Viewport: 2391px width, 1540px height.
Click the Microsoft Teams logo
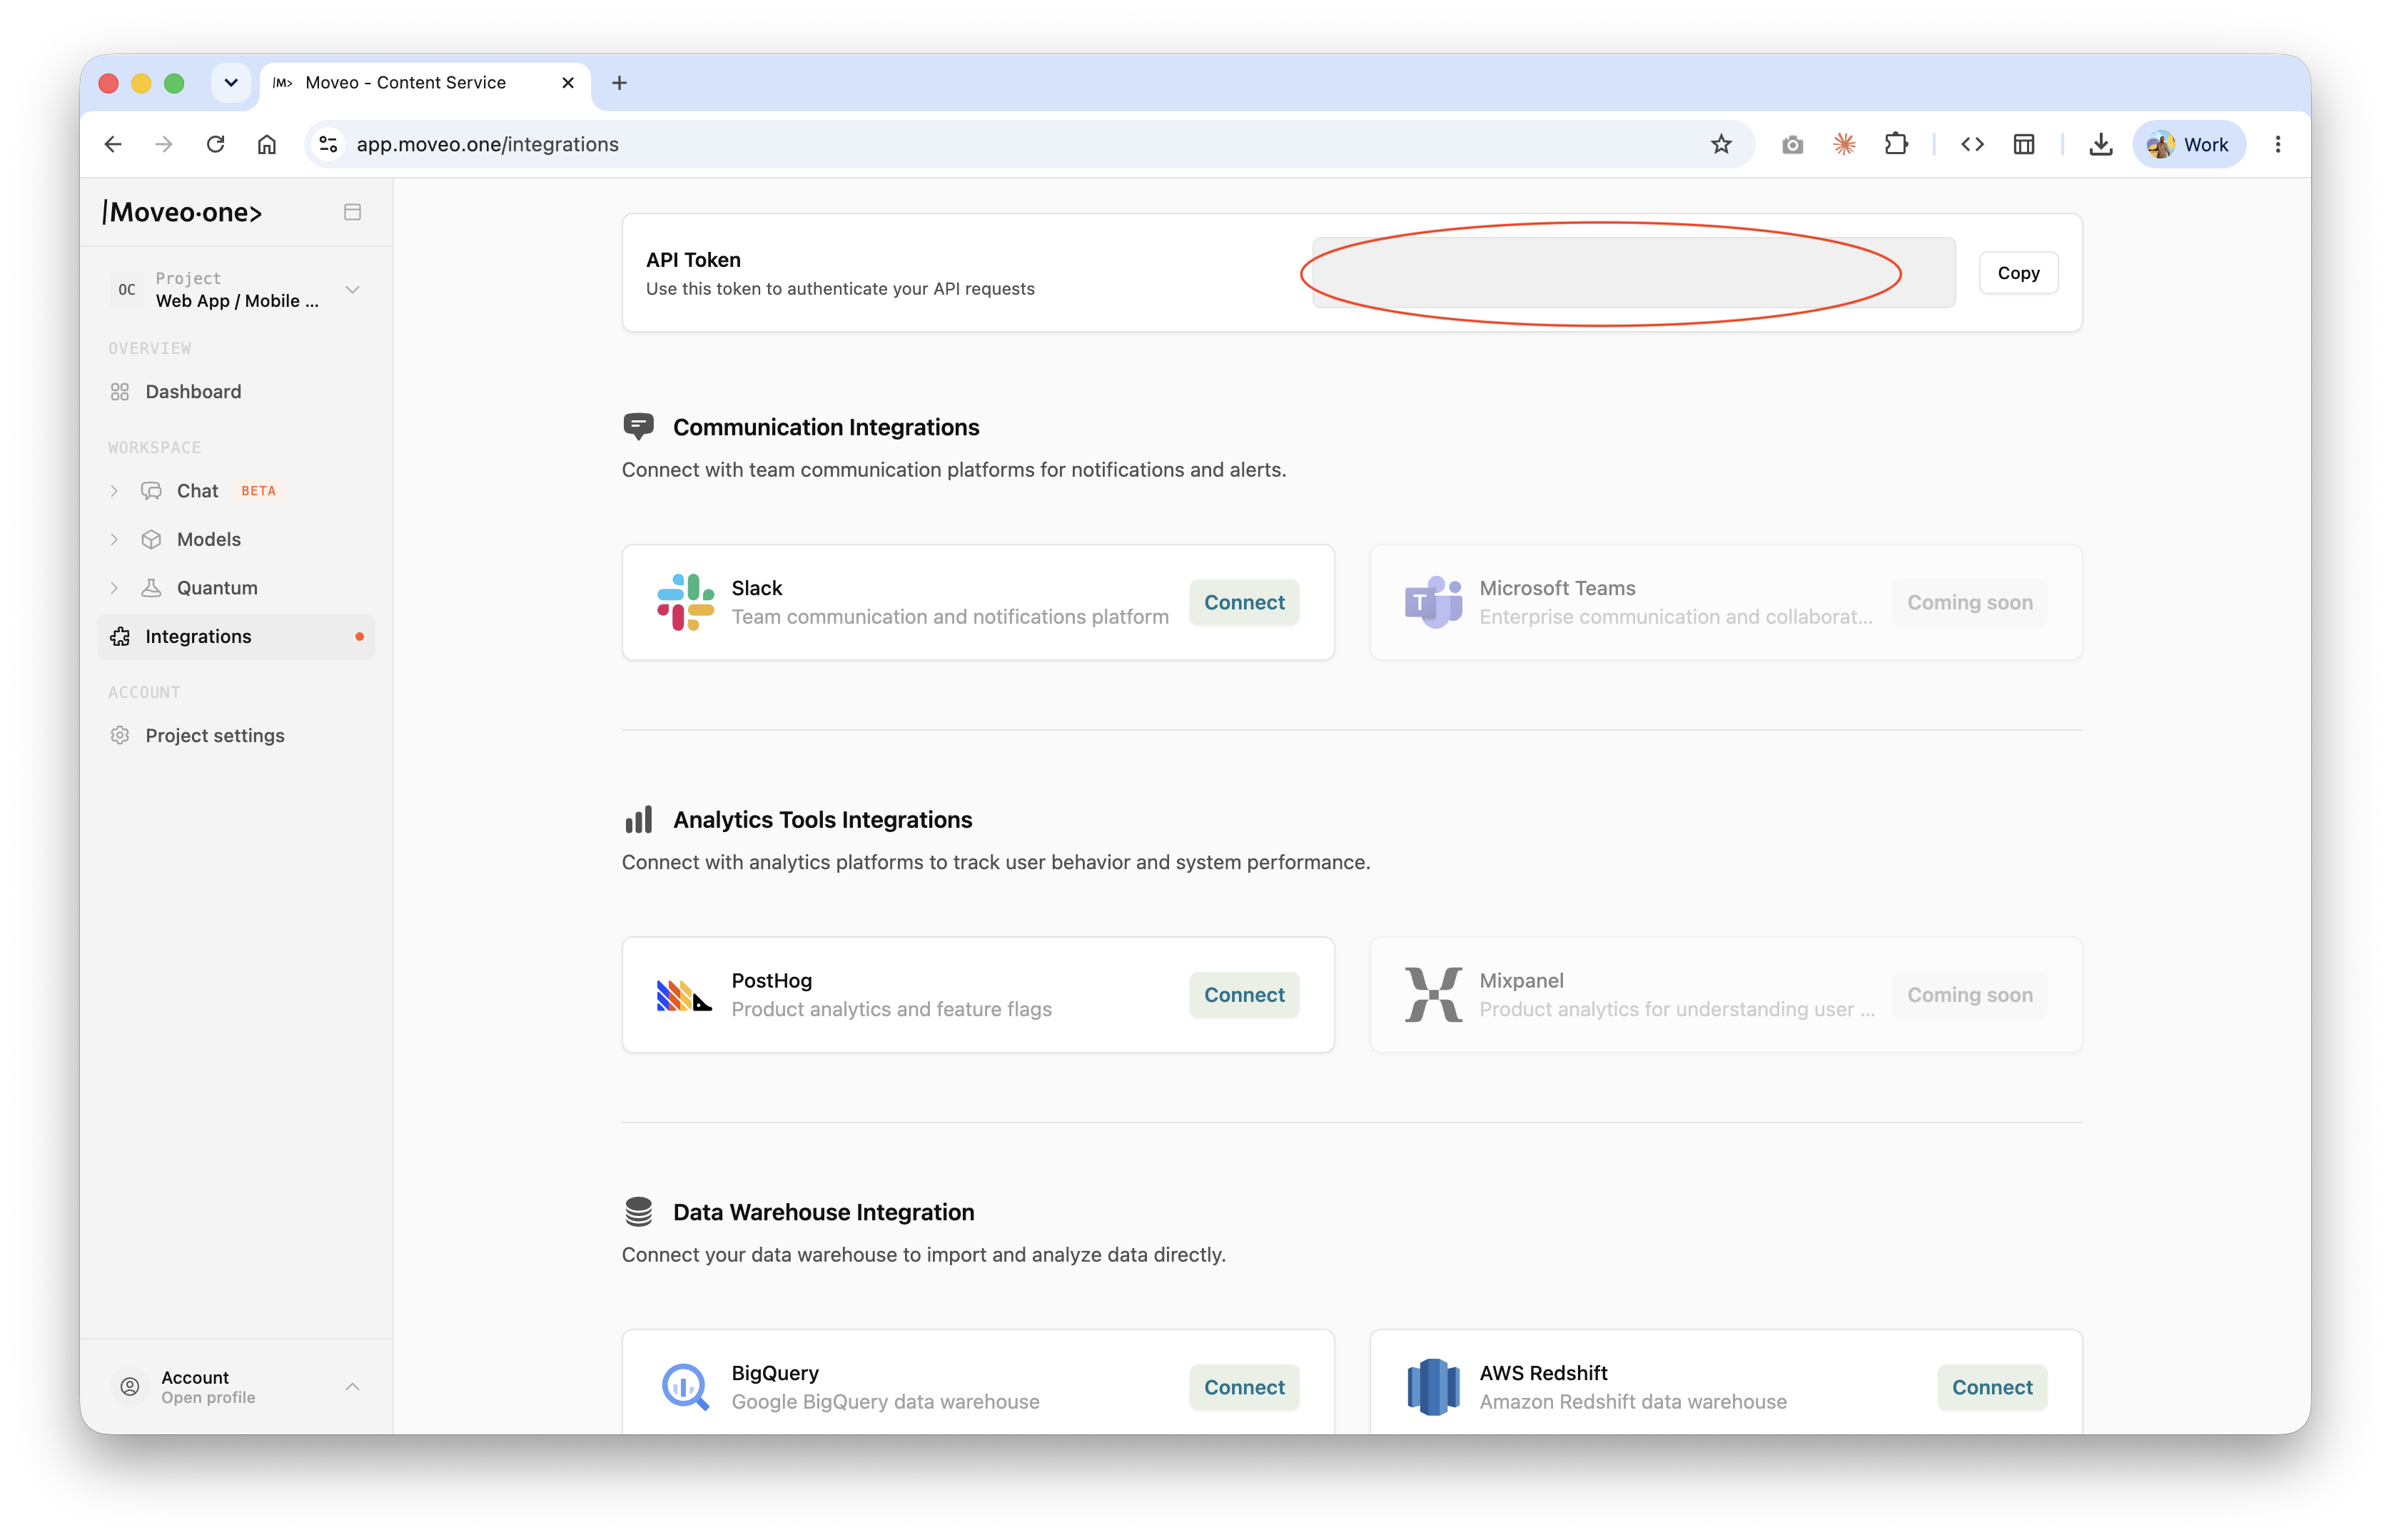pyautogui.click(x=1433, y=602)
